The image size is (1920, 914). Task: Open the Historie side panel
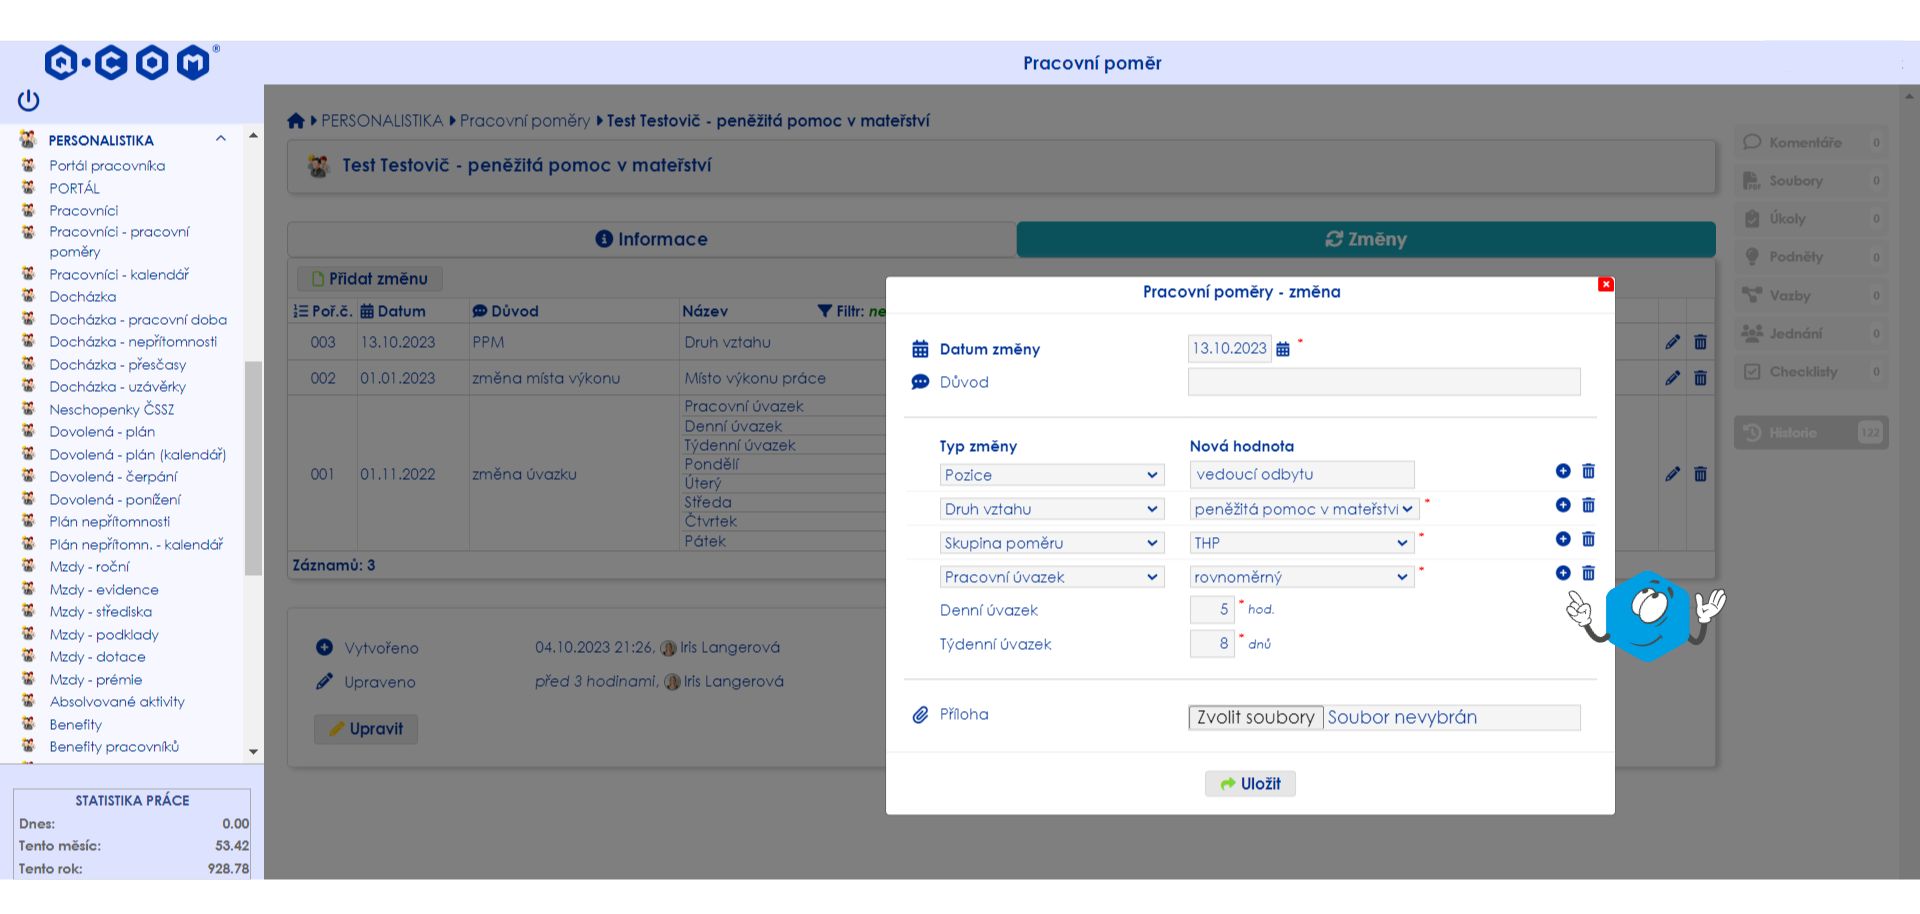[1811, 433]
